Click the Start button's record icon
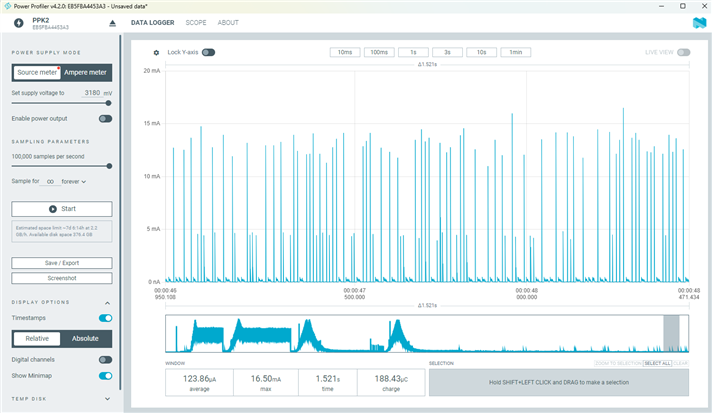The height and width of the screenshot is (413, 712). [54, 208]
